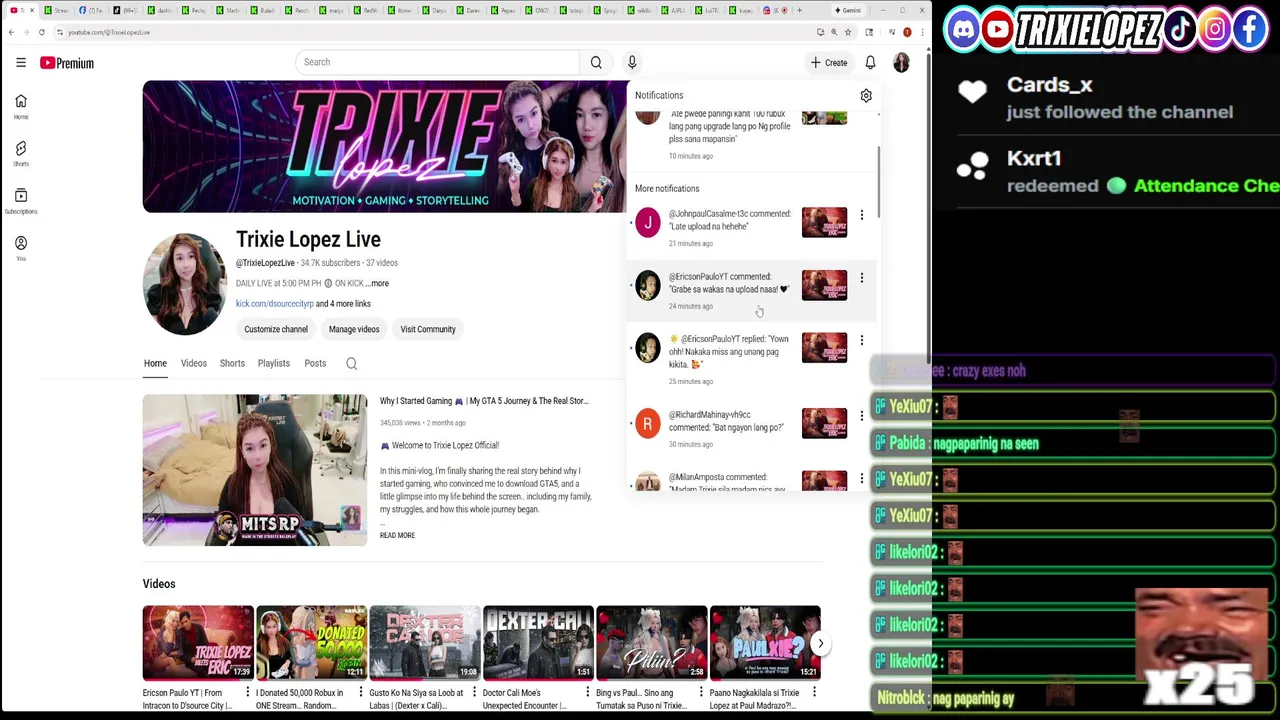Open options for RichardMahinay notification

(861, 416)
